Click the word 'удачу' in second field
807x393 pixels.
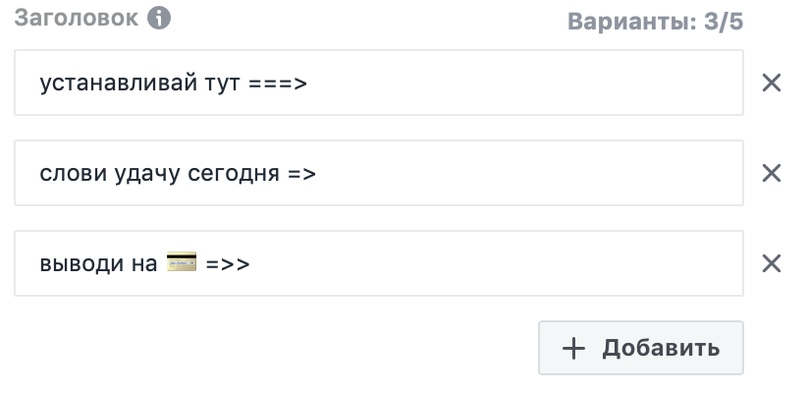click(x=147, y=175)
